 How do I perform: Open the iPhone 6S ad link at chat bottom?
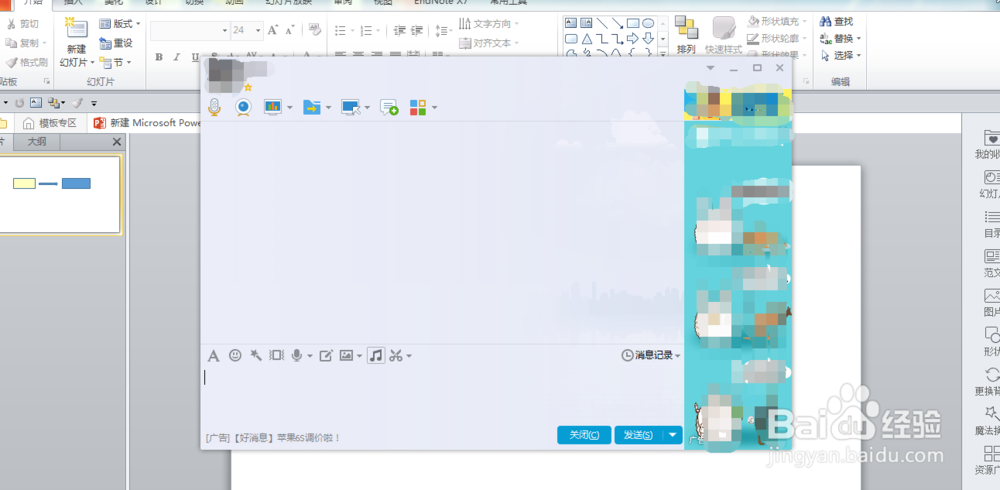point(274,438)
